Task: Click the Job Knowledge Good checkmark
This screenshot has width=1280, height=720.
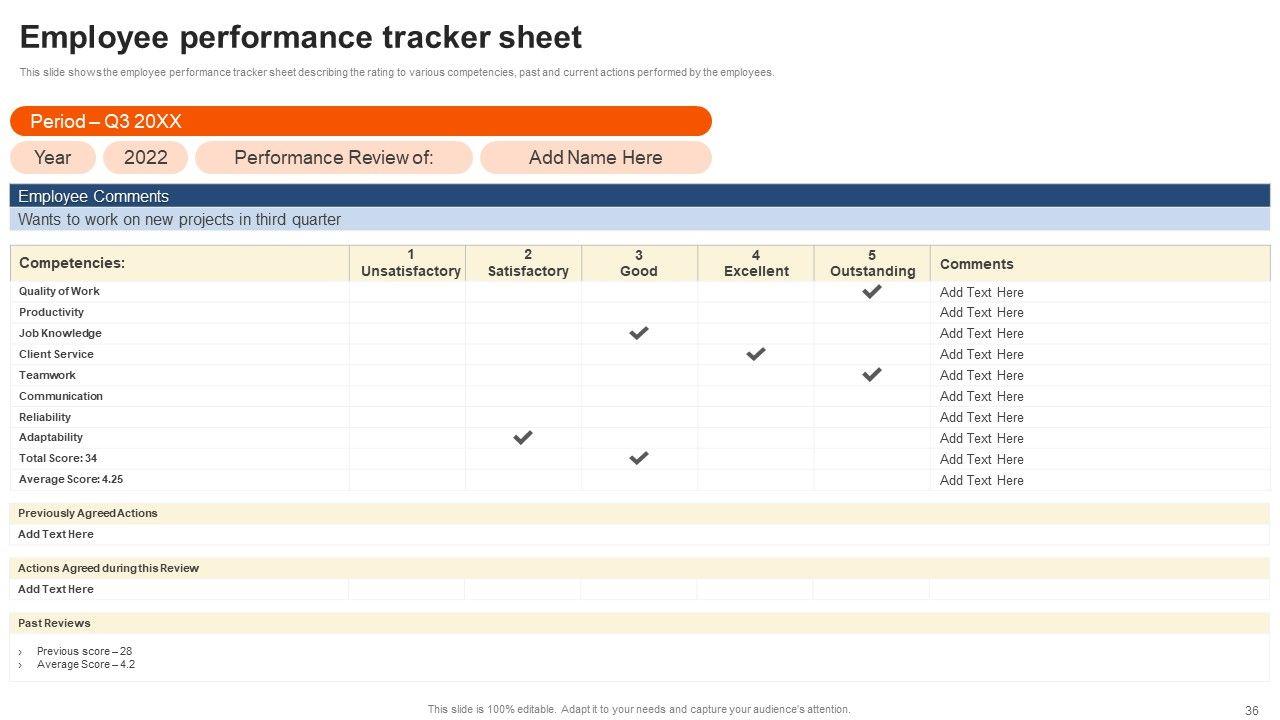Action: tap(638, 333)
